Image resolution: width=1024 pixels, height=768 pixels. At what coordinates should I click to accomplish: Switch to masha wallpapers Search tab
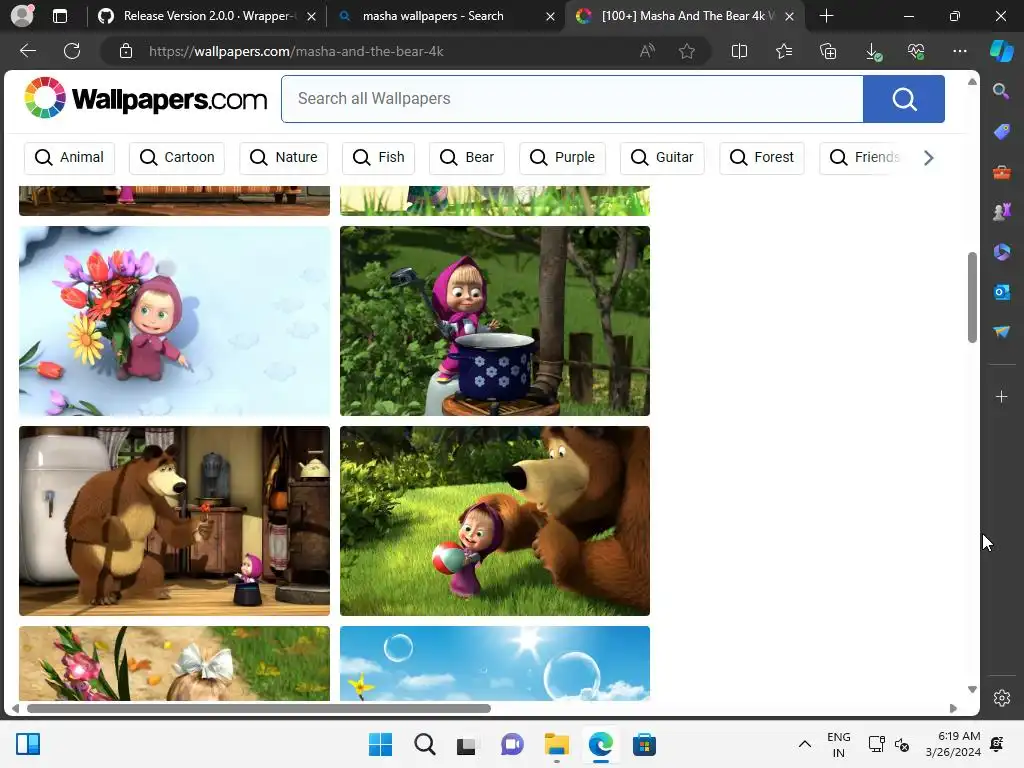[432, 16]
